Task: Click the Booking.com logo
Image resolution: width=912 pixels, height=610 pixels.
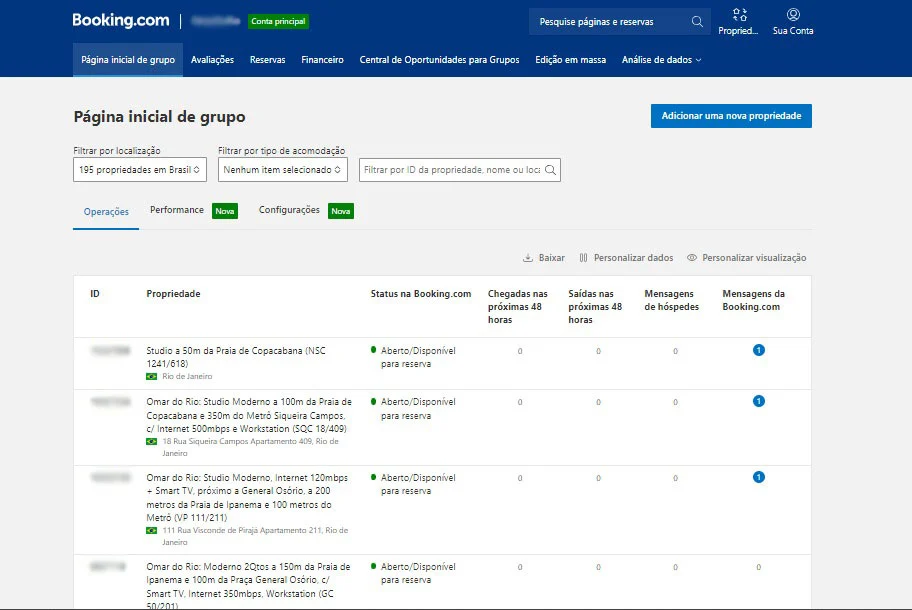Action: 121,20
